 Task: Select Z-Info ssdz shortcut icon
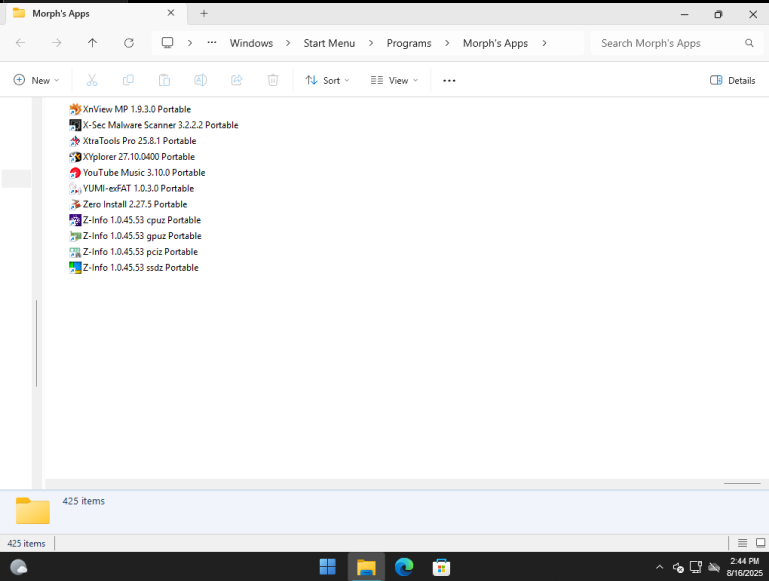[x=75, y=268]
